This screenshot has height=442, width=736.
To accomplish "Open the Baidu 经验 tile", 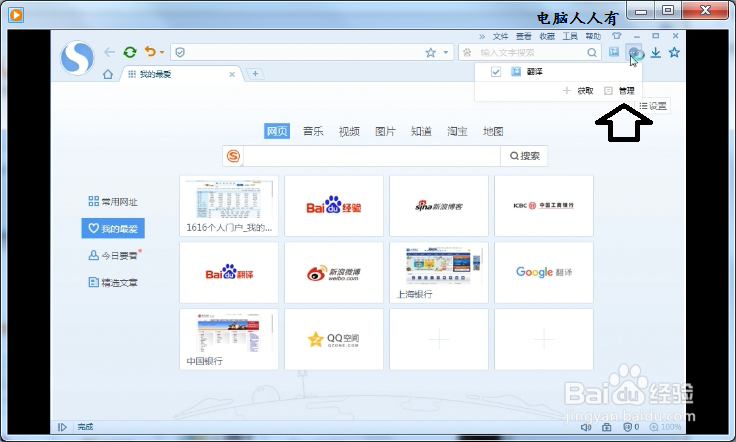I will click(334, 206).
